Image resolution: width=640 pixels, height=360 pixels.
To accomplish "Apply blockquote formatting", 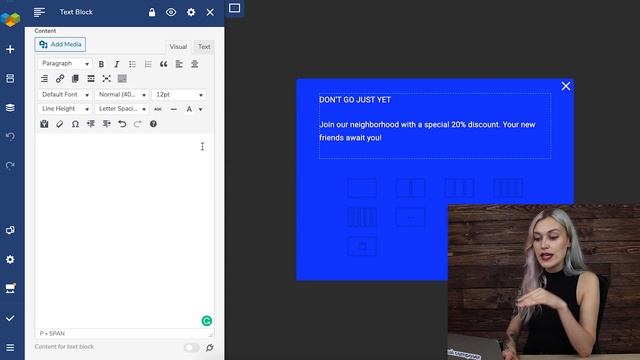I will pos(163,64).
